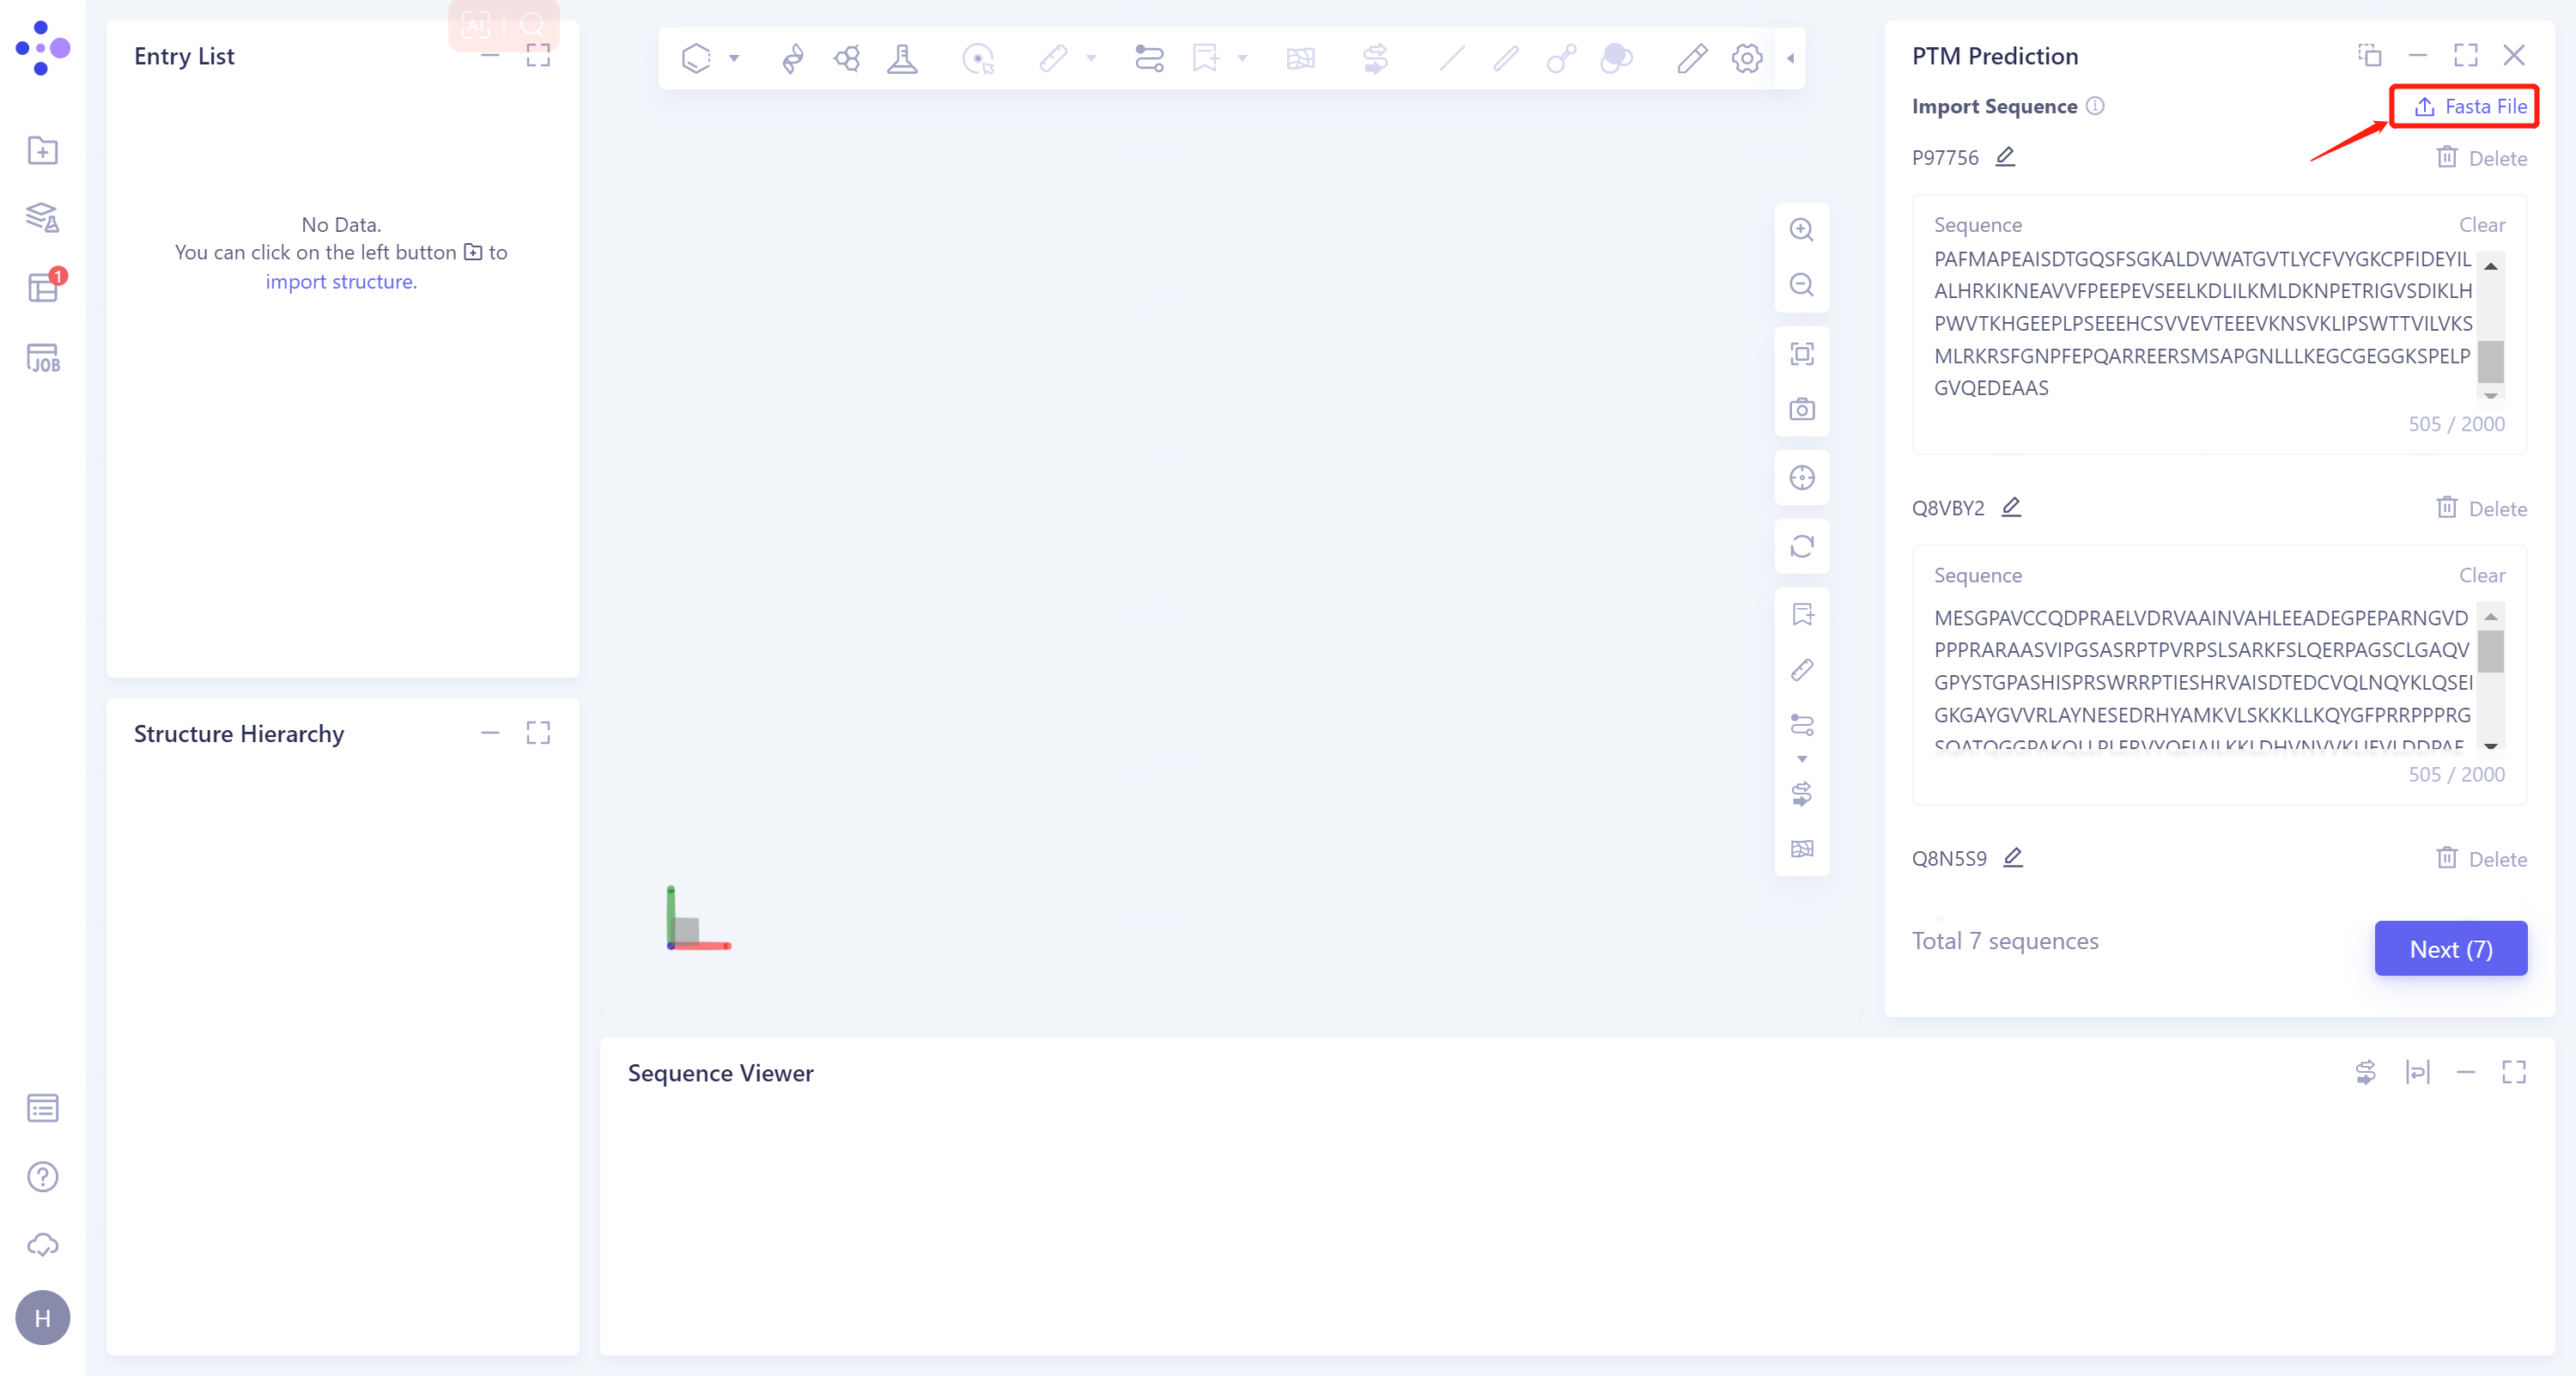Click the zoom out magnifier icon
Viewport: 2576px width, 1376px height.
pyautogui.click(x=1801, y=285)
